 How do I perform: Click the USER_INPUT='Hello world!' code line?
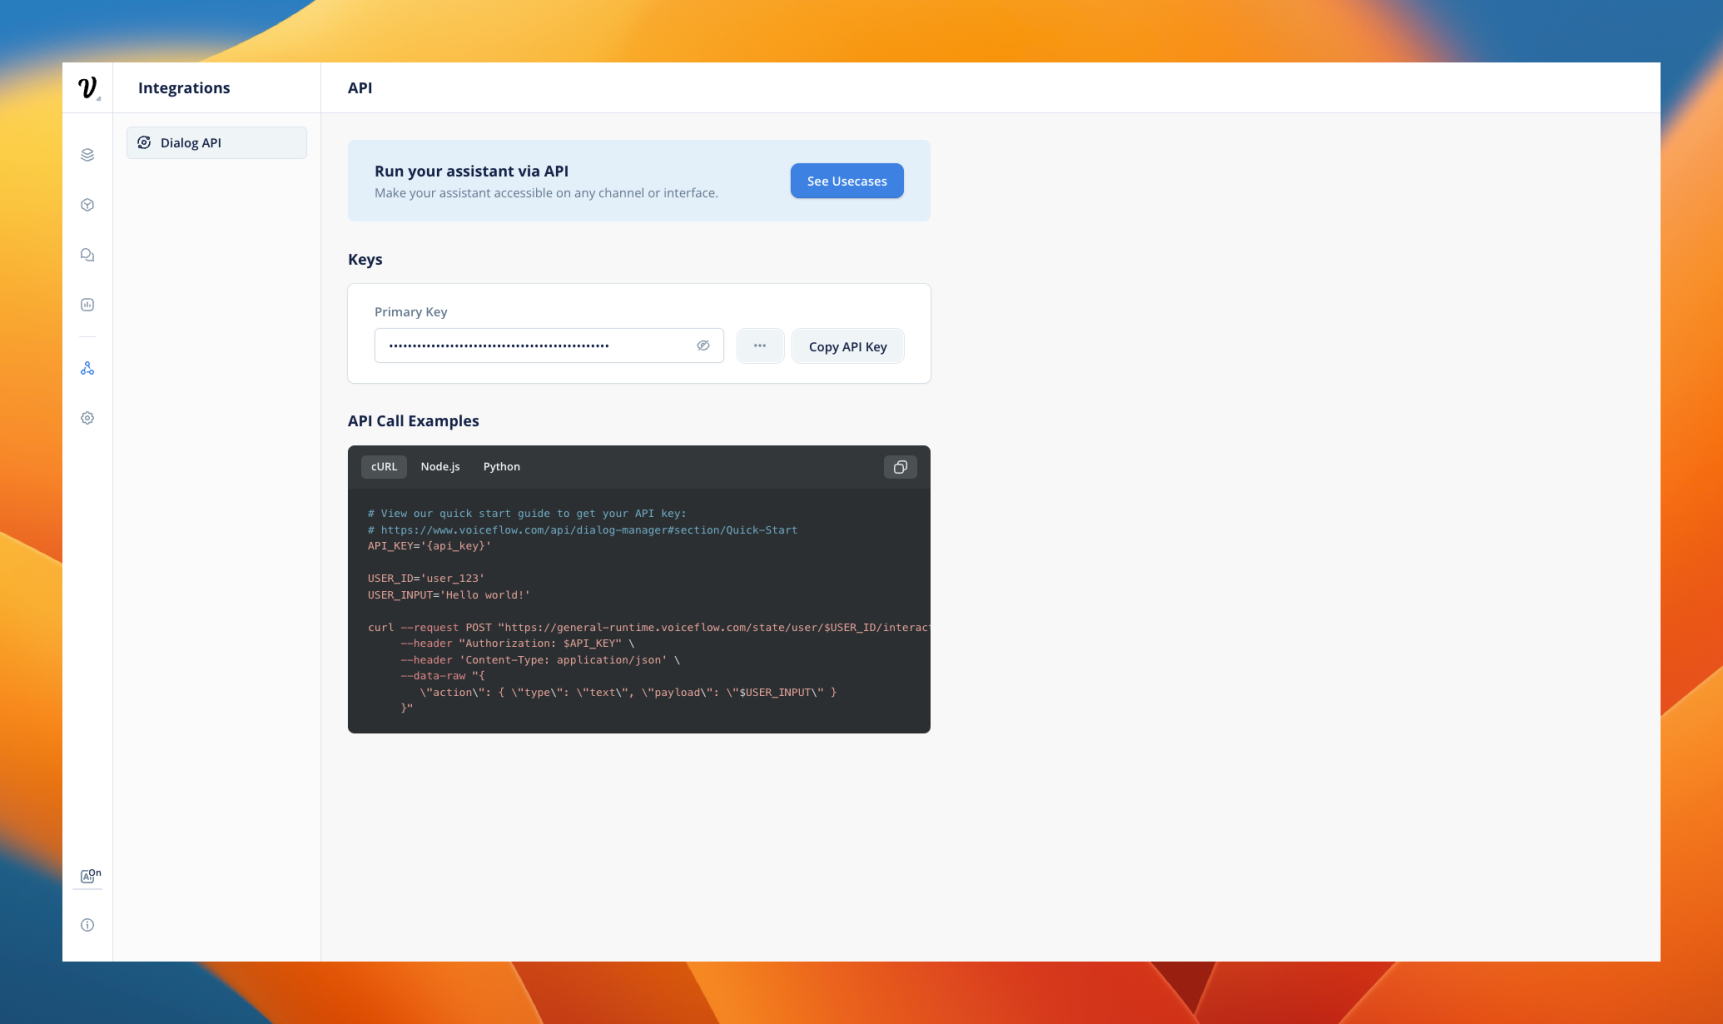click(449, 595)
